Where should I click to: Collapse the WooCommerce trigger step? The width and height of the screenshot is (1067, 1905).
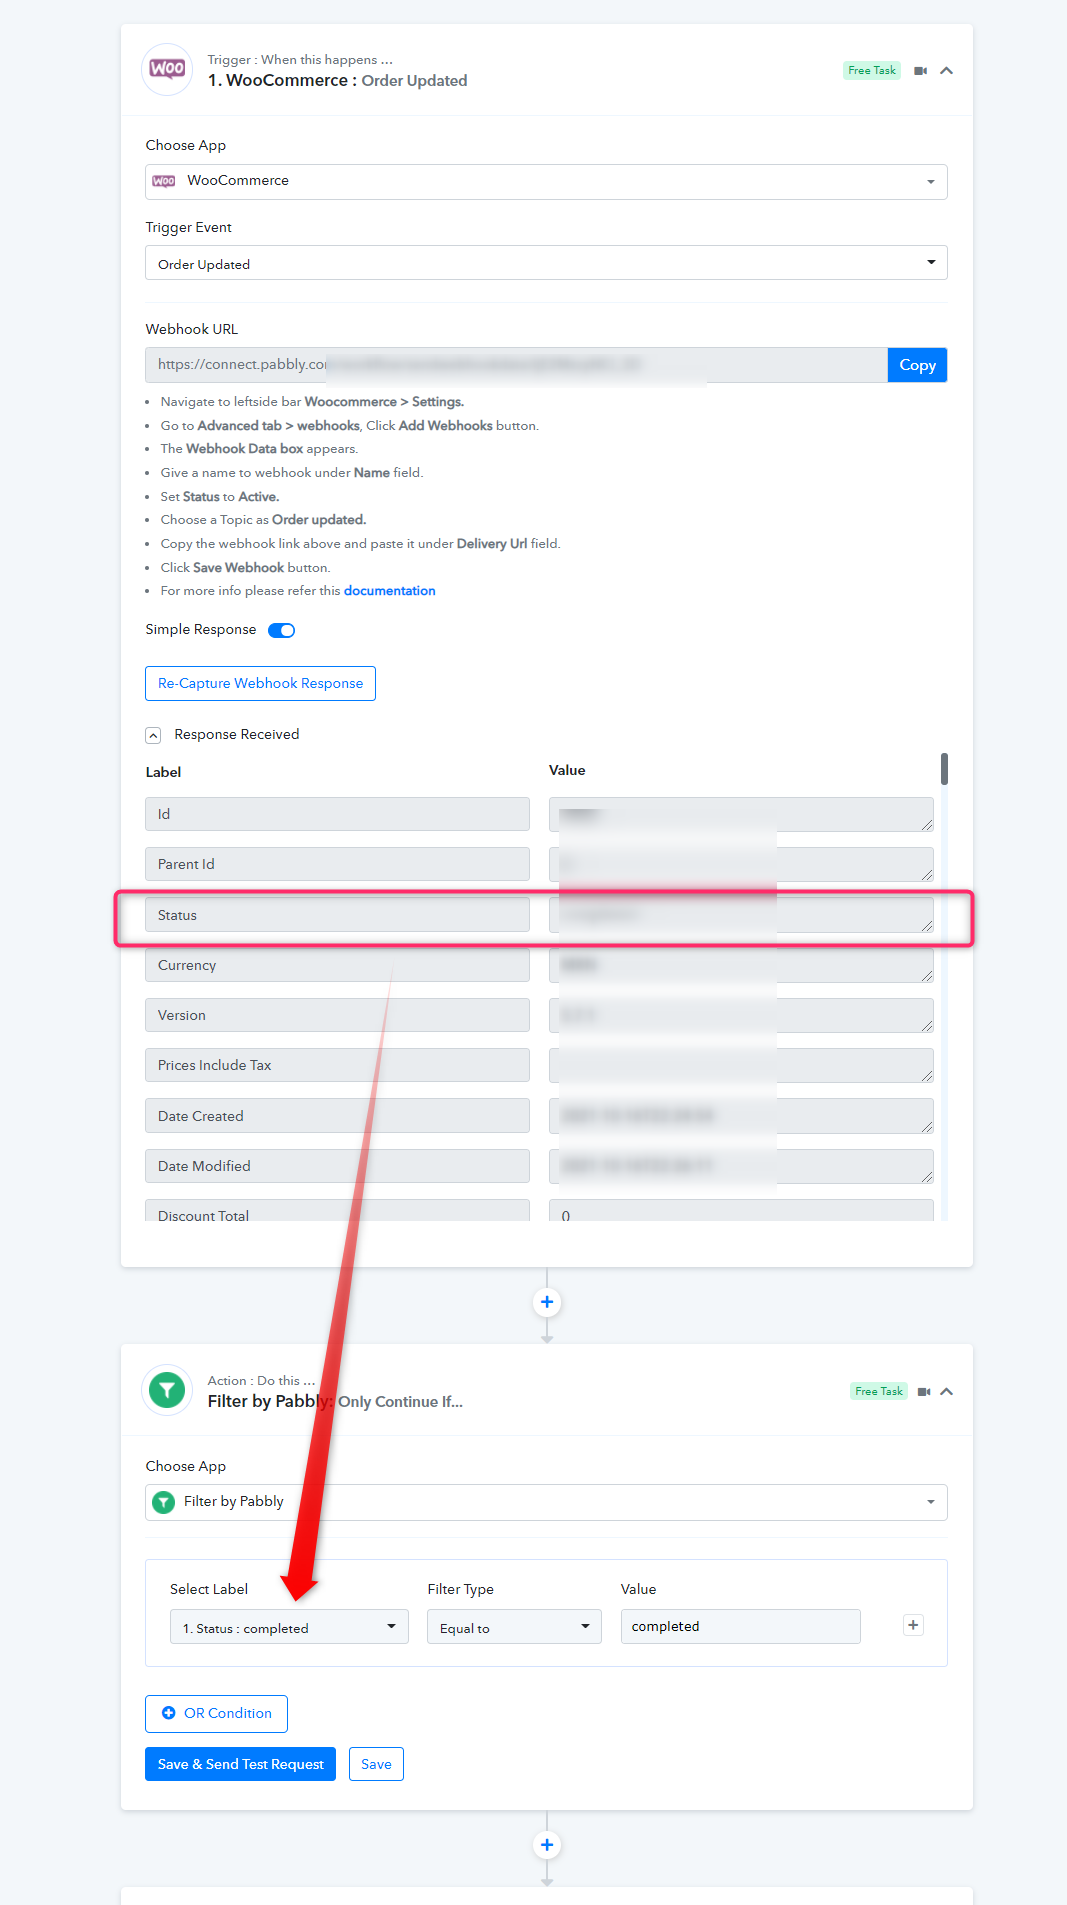click(947, 71)
